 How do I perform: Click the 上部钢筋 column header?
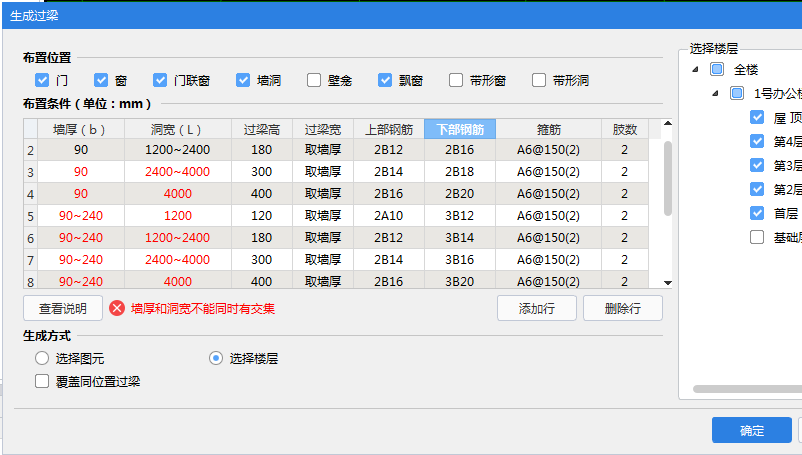point(389,129)
